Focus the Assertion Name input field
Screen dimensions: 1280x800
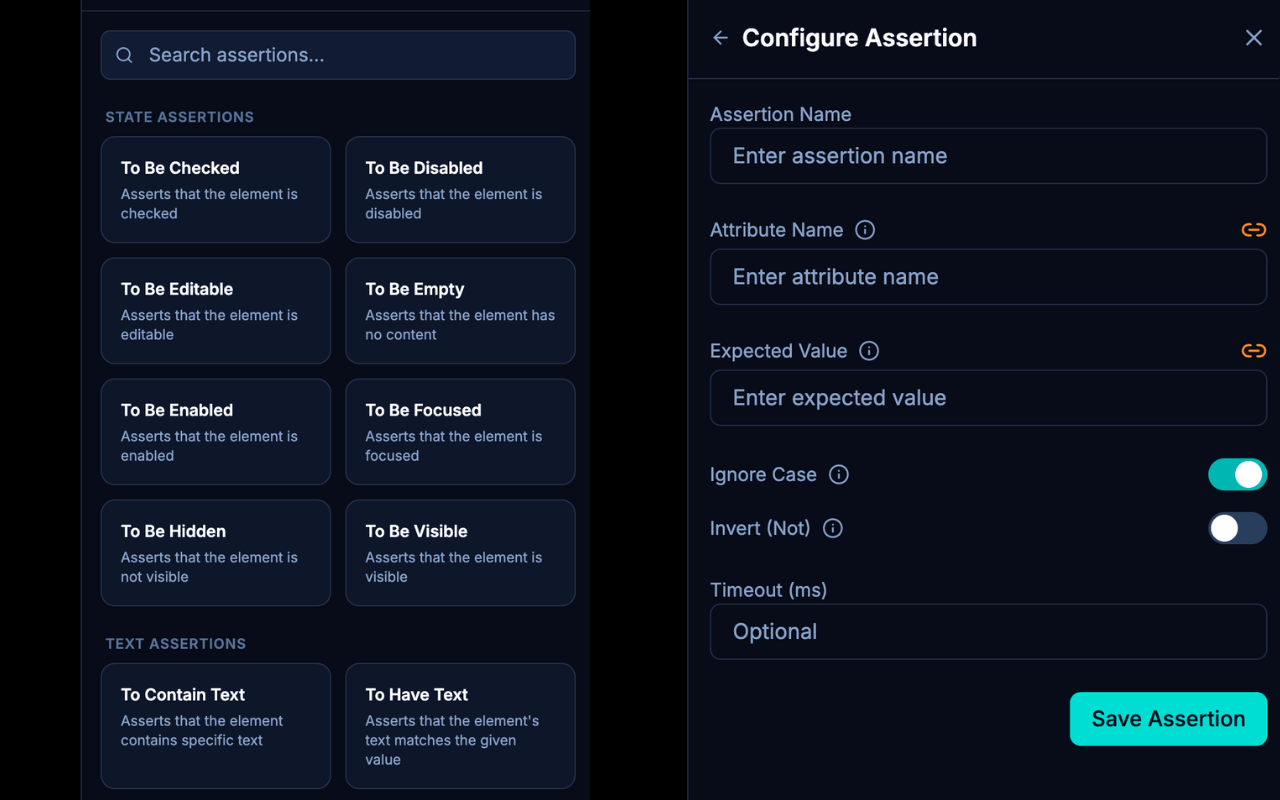[x=988, y=156]
